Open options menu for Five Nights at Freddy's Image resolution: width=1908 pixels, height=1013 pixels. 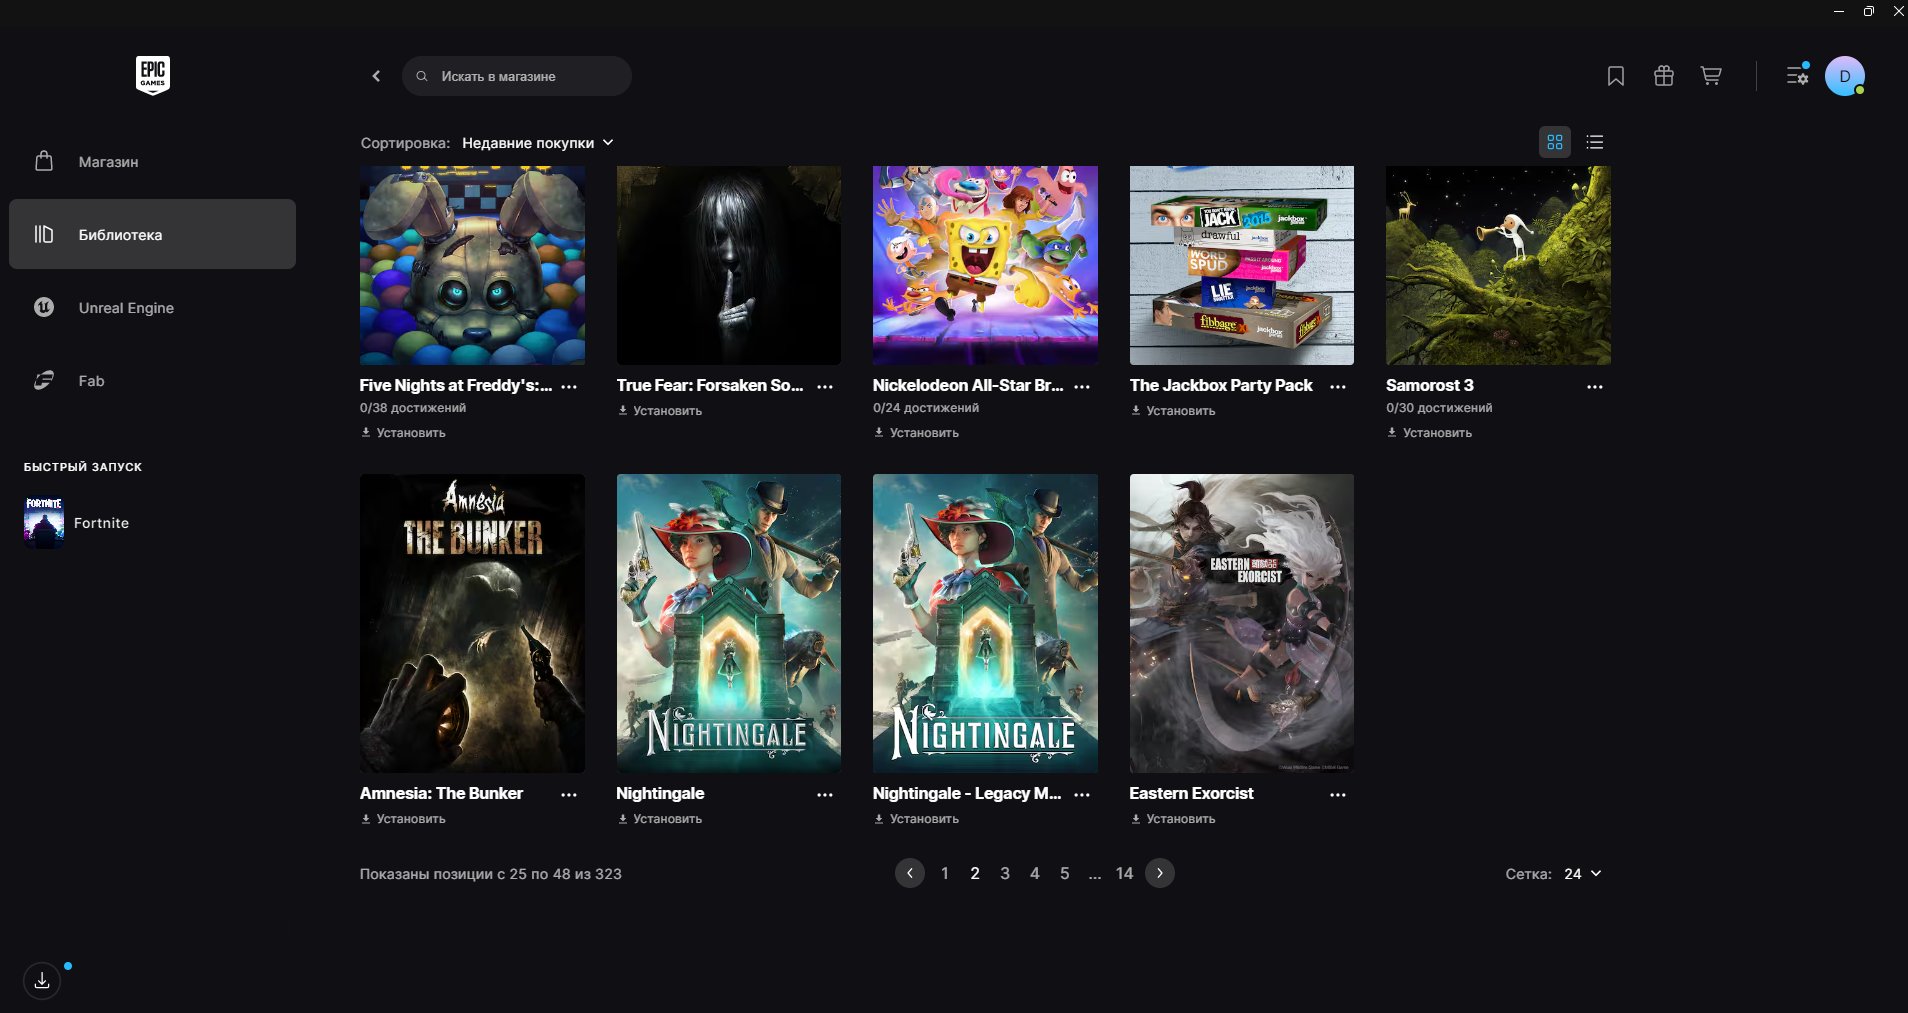pyautogui.click(x=569, y=387)
